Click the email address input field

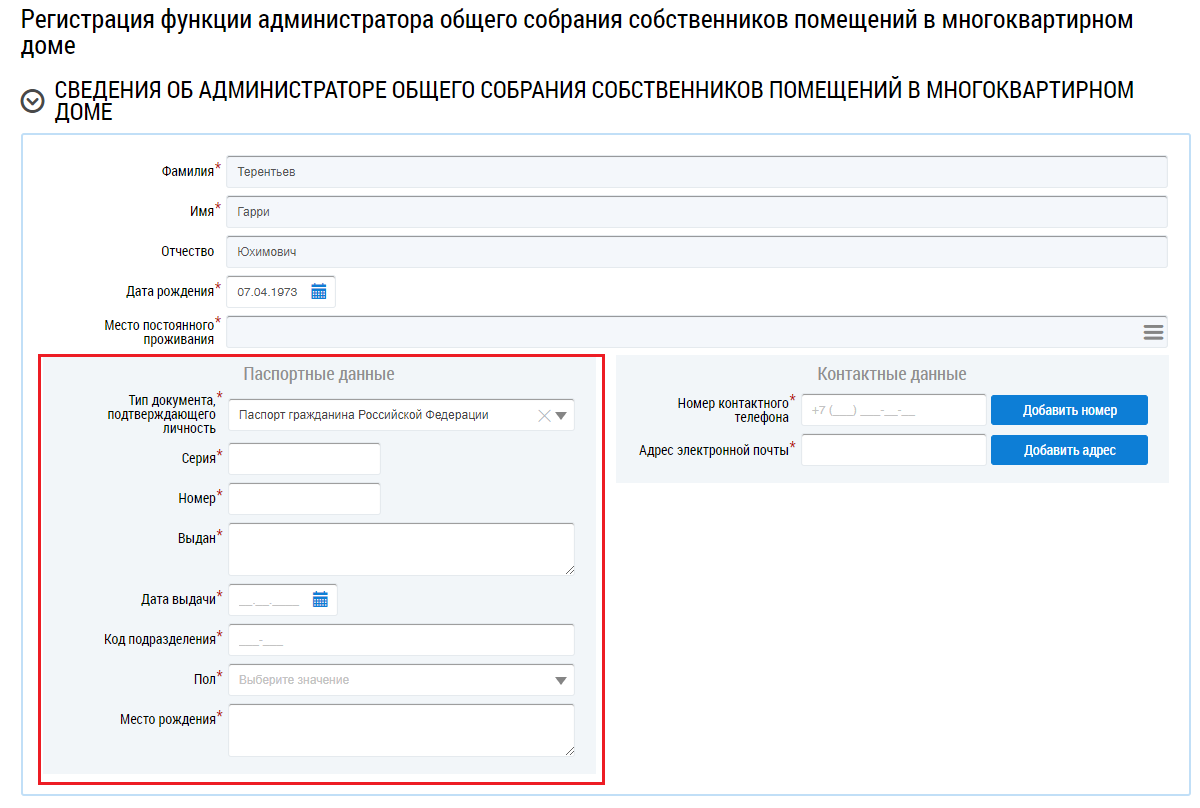[893, 450]
